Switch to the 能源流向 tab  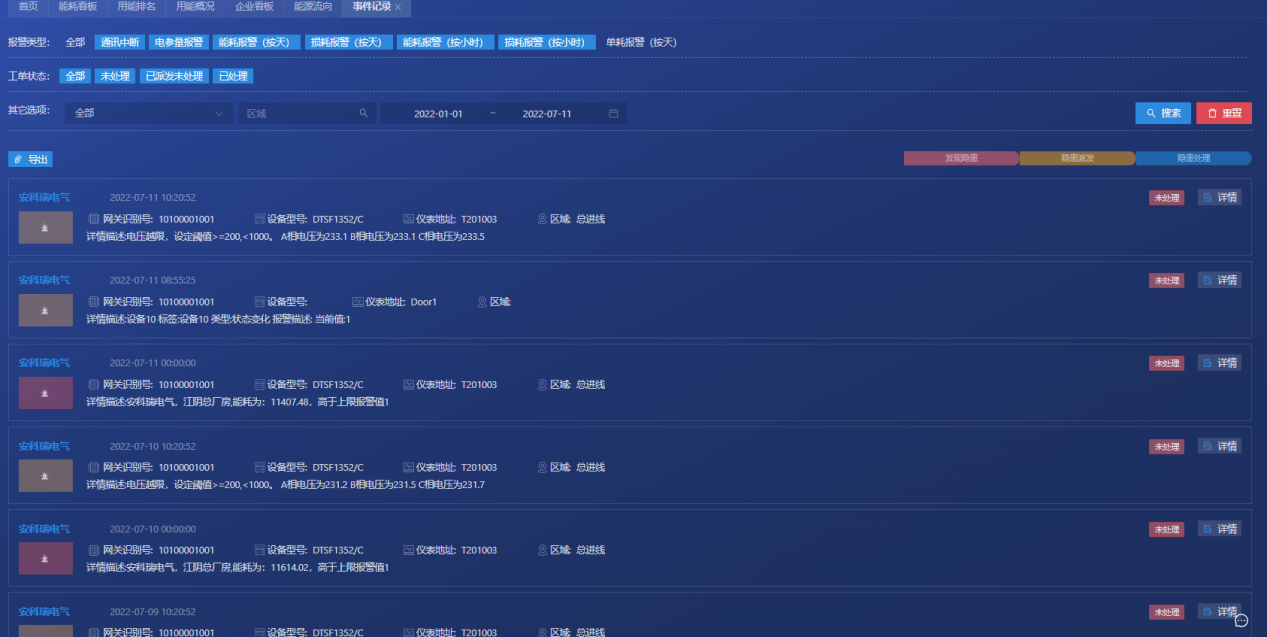click(x=311, y=7)
